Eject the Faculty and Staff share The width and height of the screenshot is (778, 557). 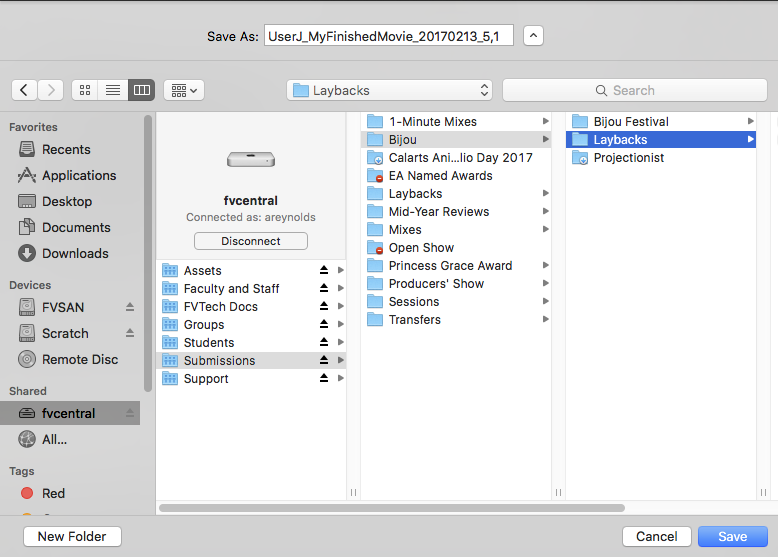click(324, 288)
